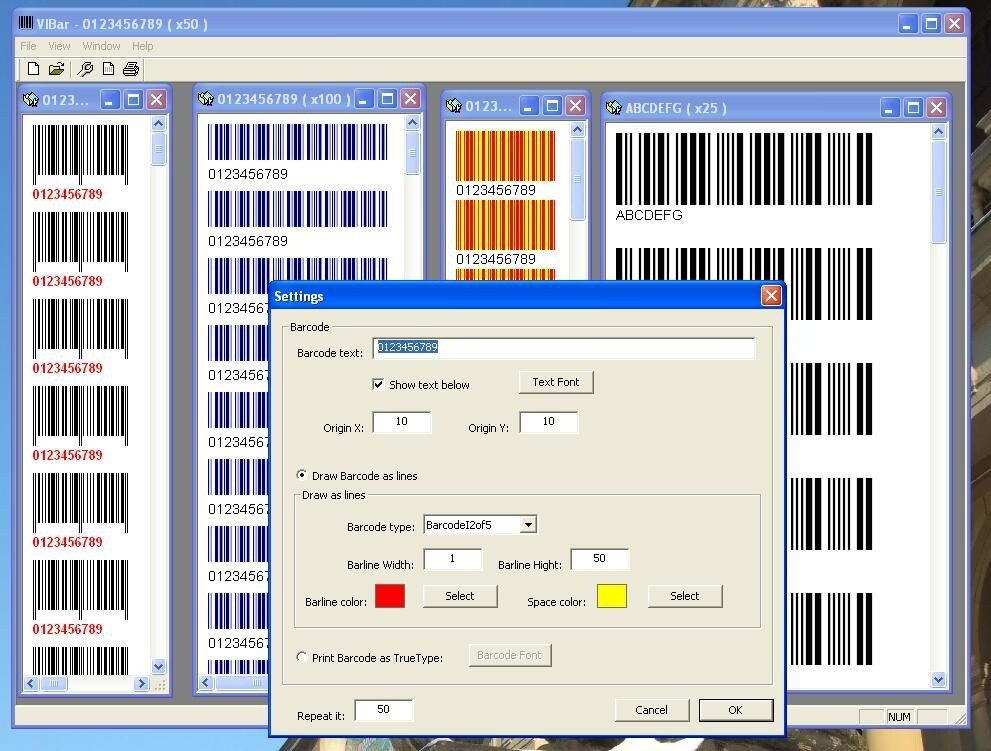Select Print Barcode as TrueType radio button
This screenshot has width=991, height=751.
(x=301, y=657)
